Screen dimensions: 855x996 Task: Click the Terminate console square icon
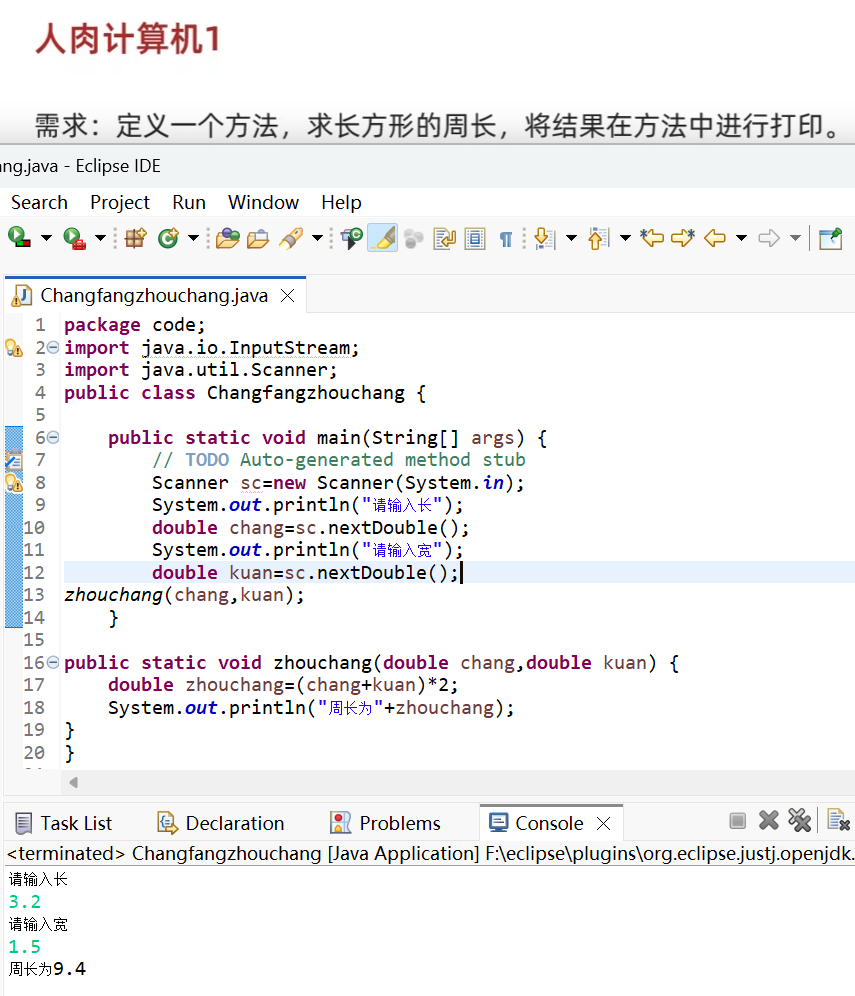[x=737, y=821]
